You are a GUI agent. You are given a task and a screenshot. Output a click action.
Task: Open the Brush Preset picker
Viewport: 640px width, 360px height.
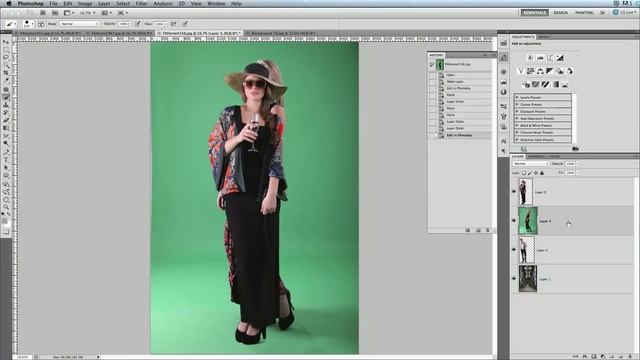(x=27, y=24)
